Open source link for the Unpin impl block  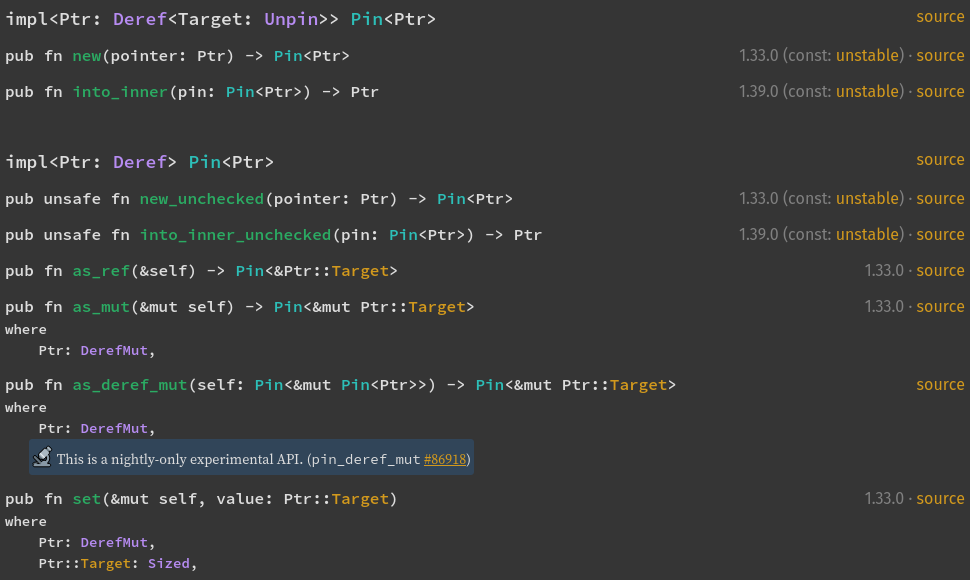tap(940, 17)
